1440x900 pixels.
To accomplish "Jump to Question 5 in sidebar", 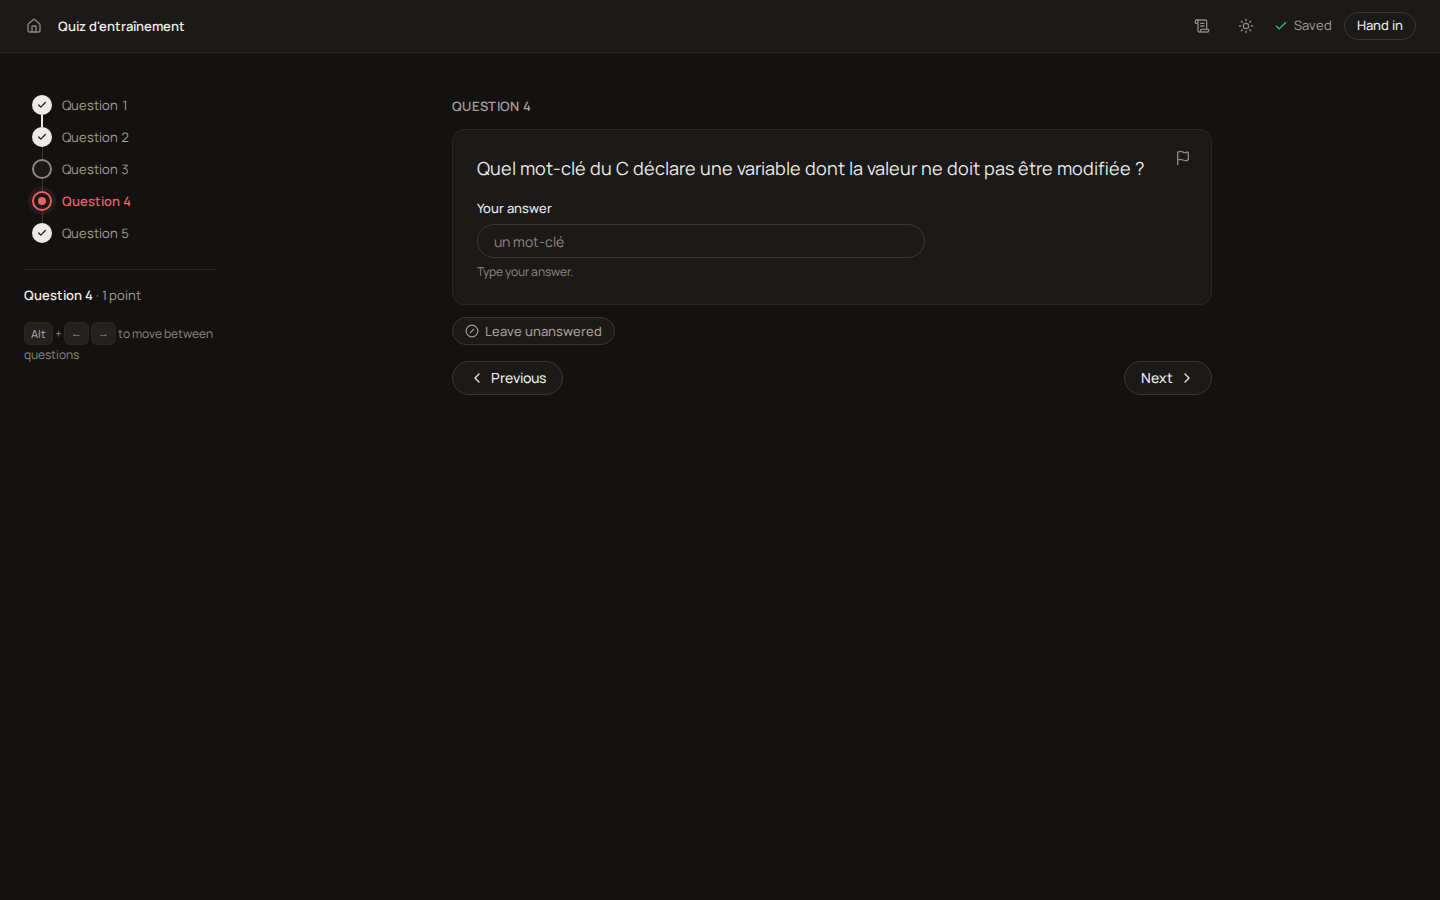I will tap(80, 233).
